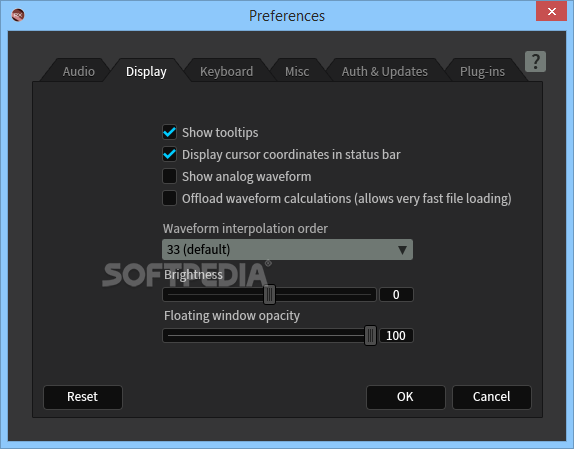The image size is (574, 449).
Task: Click the Brightness value field showing 0
Action: coord(396,295)
